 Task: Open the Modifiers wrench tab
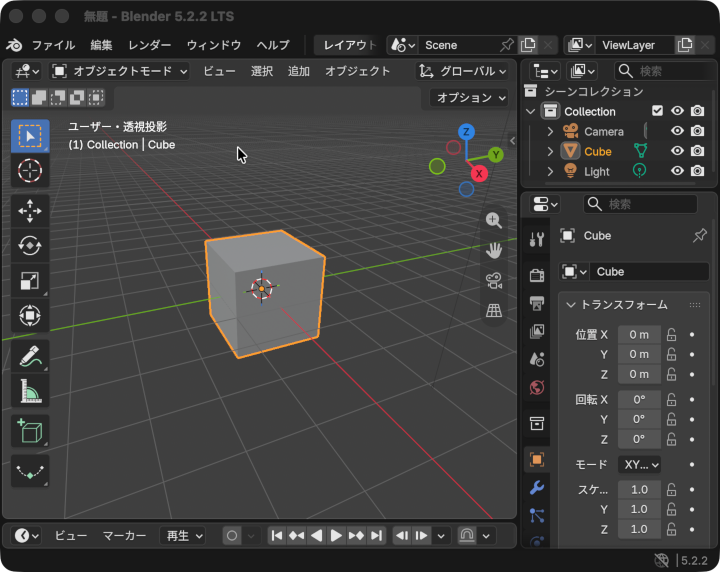point(536,488)
